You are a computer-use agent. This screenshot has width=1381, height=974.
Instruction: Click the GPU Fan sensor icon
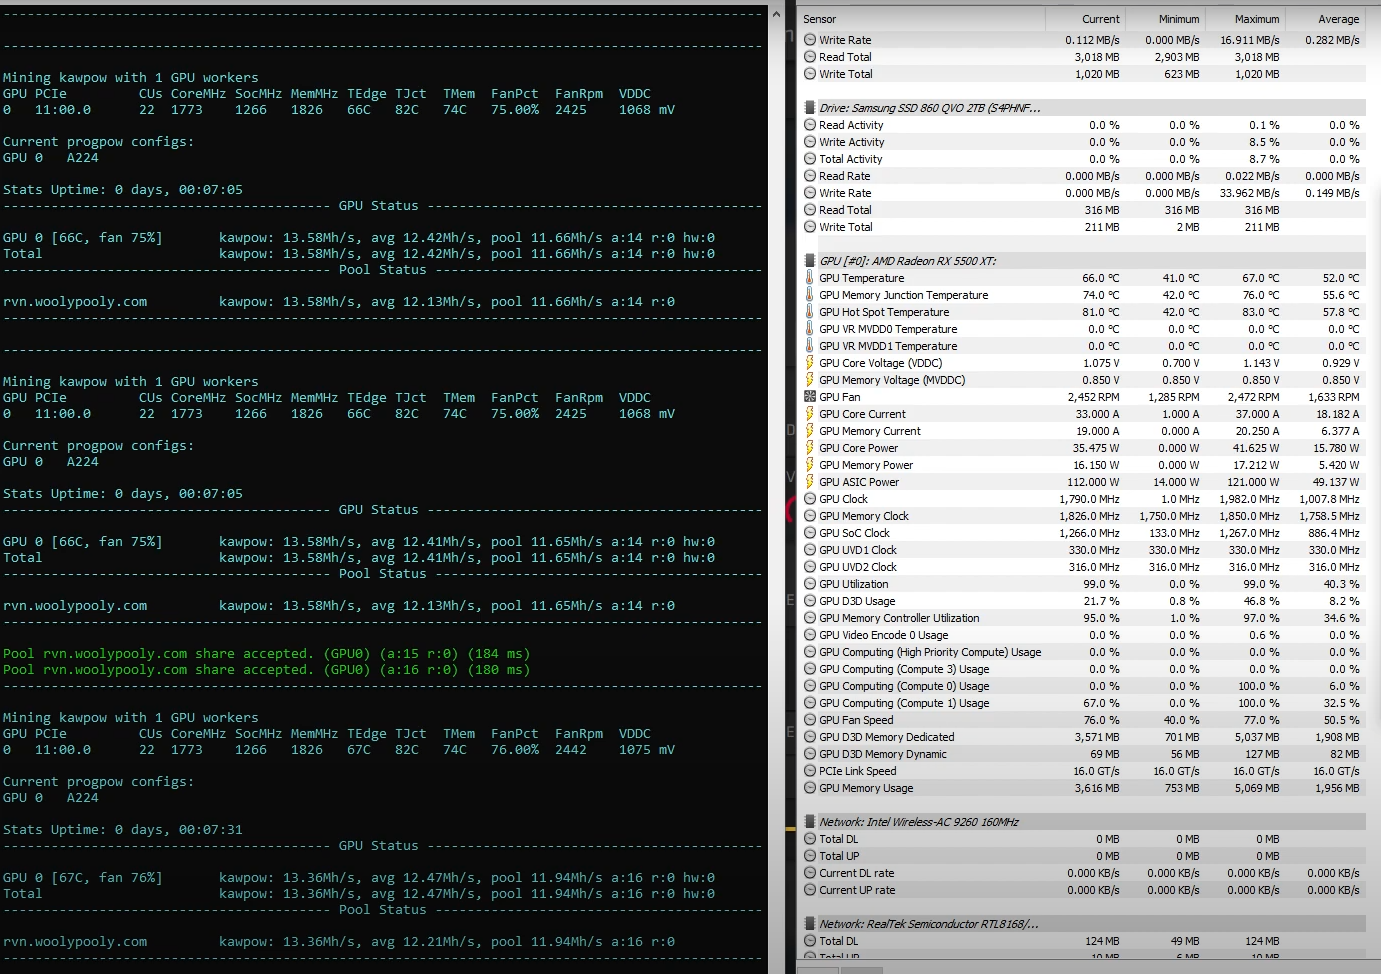pyautogui.click(x=810, y=397)
